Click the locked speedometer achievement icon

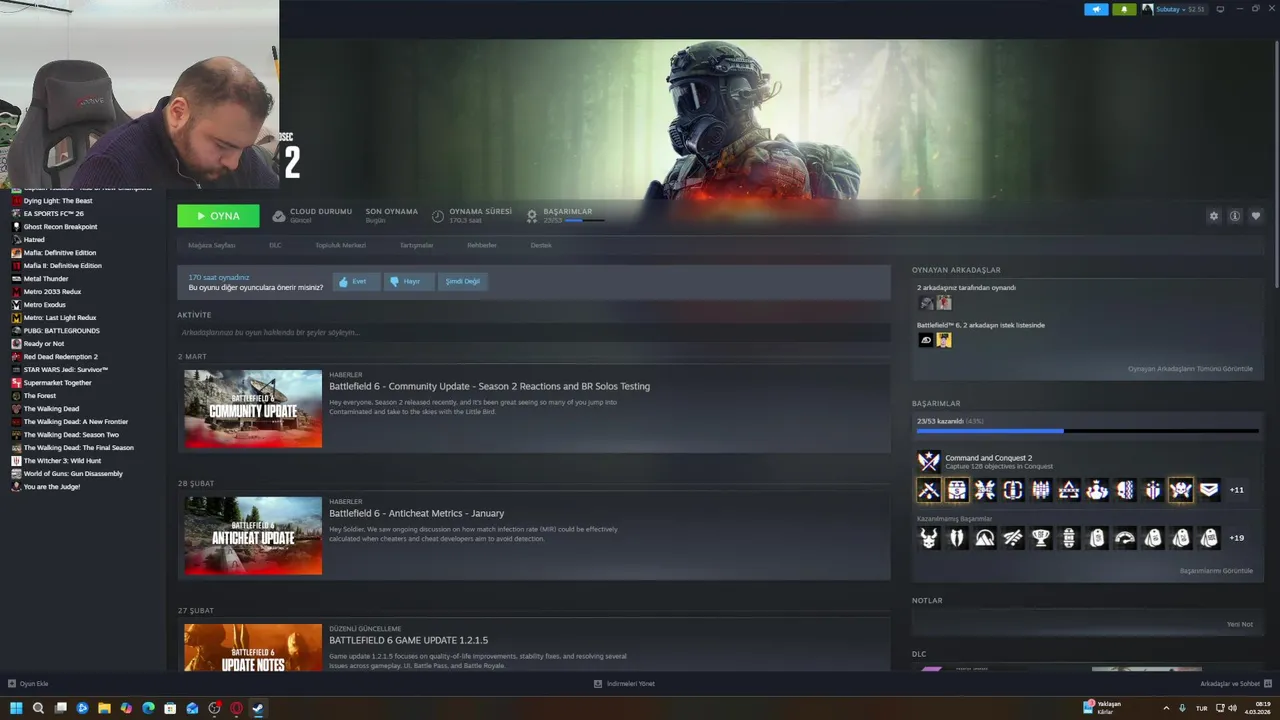tap(1125, 538)
